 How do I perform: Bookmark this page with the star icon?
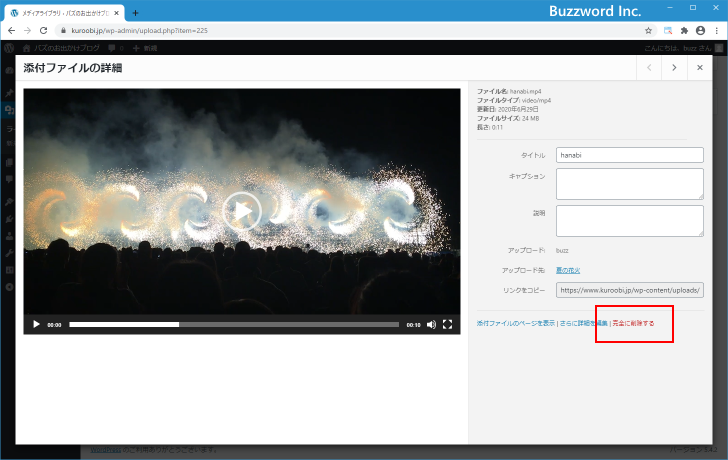648,31
